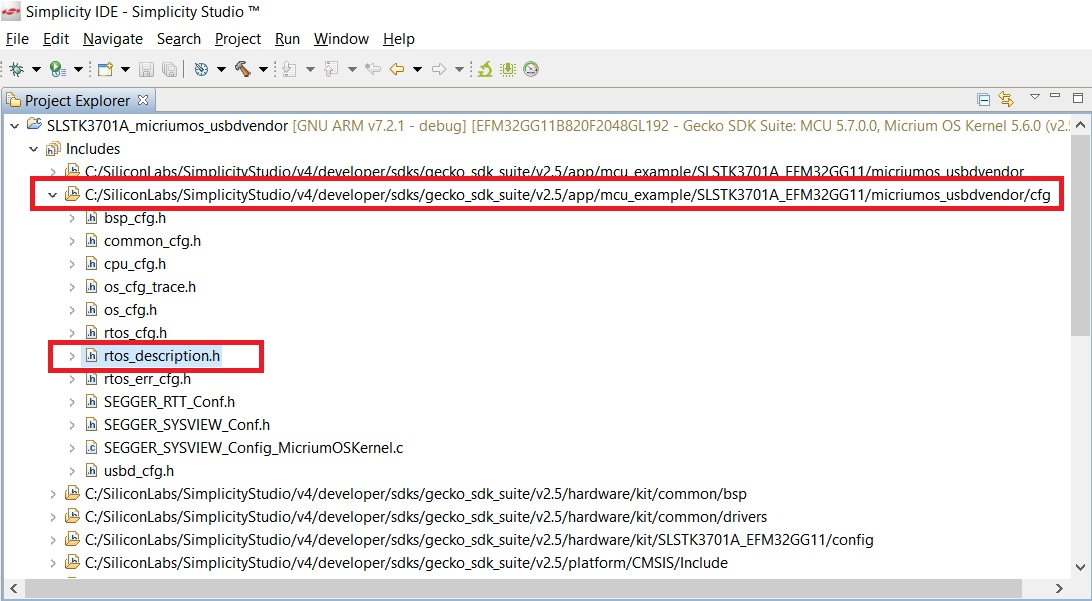The image size is (1092, 601).
Task: Toggle Link with Editor in Project Explorer
Action: pos(1006,99)
